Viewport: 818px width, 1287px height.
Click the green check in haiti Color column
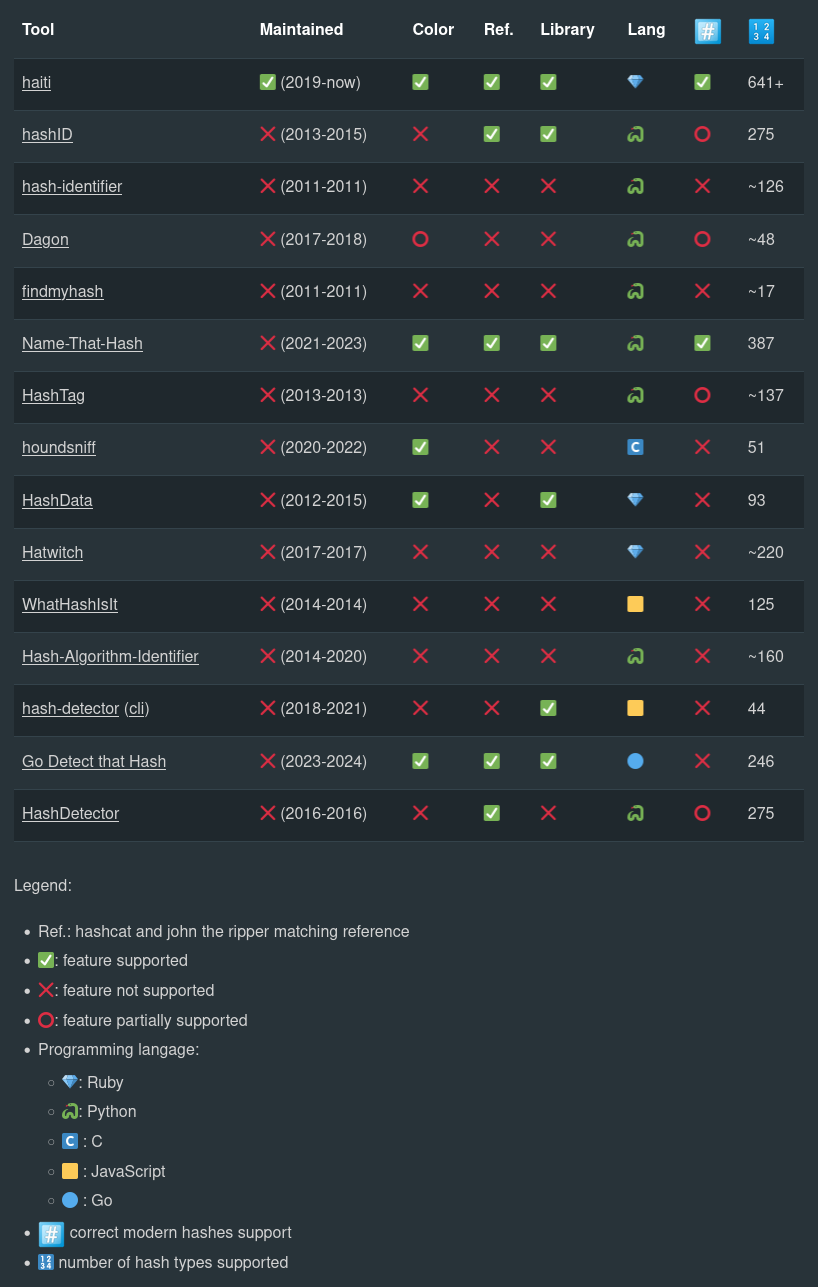pos(420,82)
